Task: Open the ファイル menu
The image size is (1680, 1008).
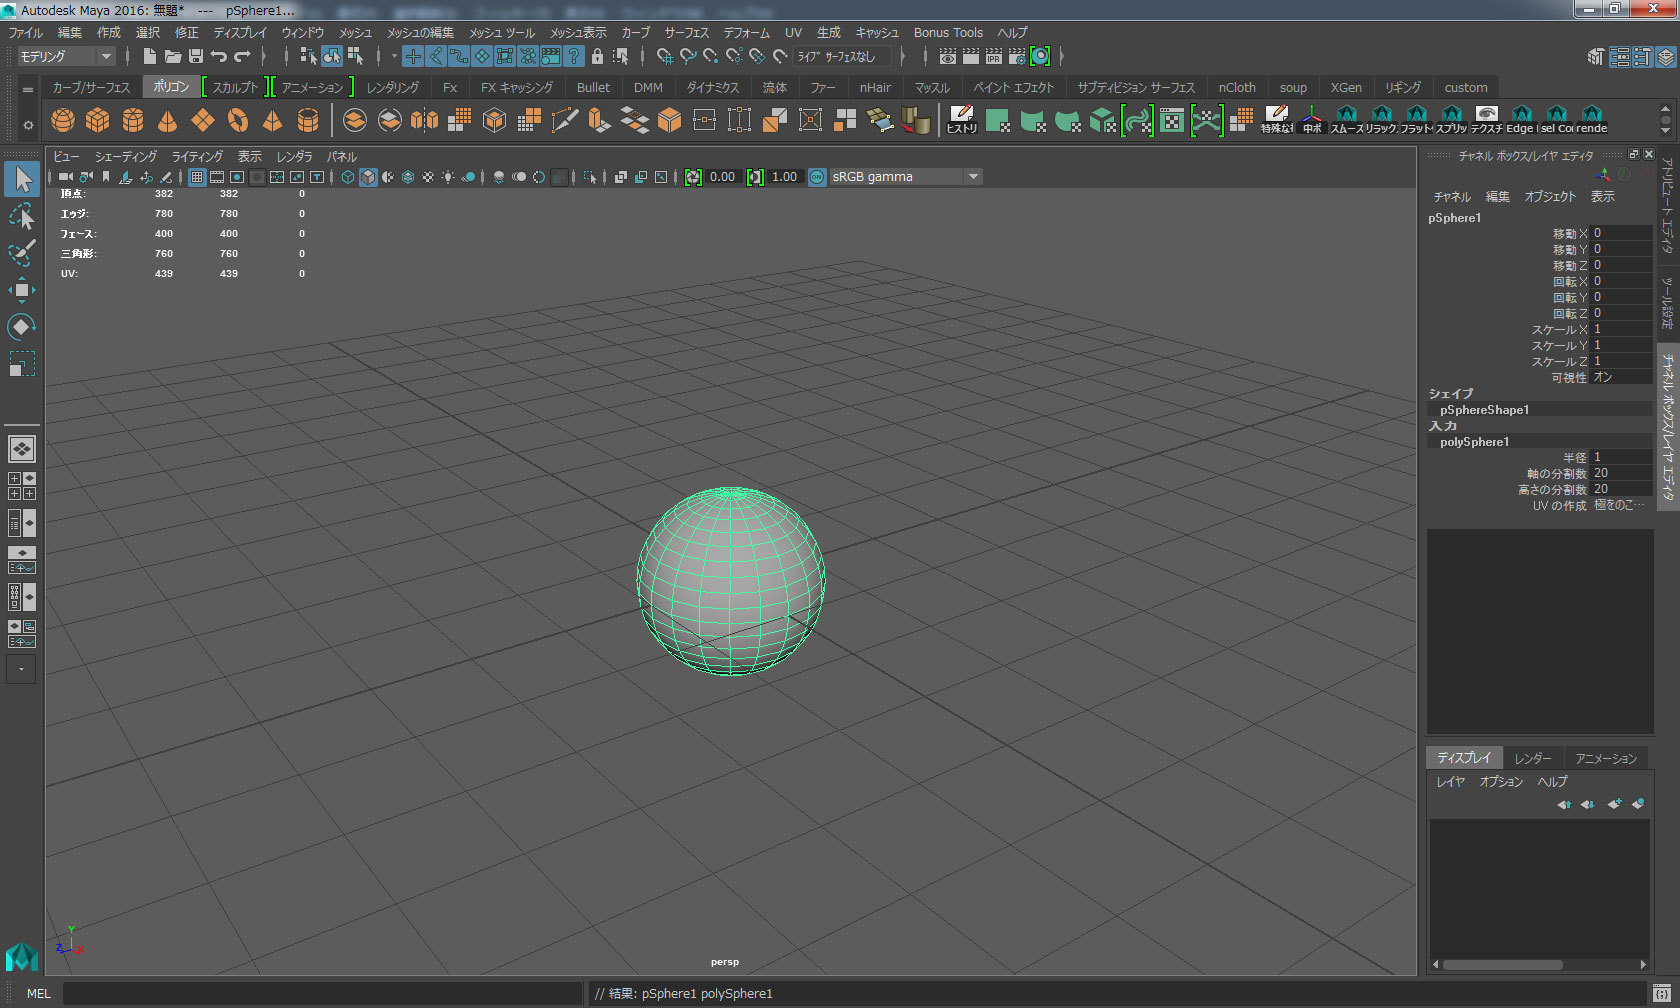Action: pos(26,33)
